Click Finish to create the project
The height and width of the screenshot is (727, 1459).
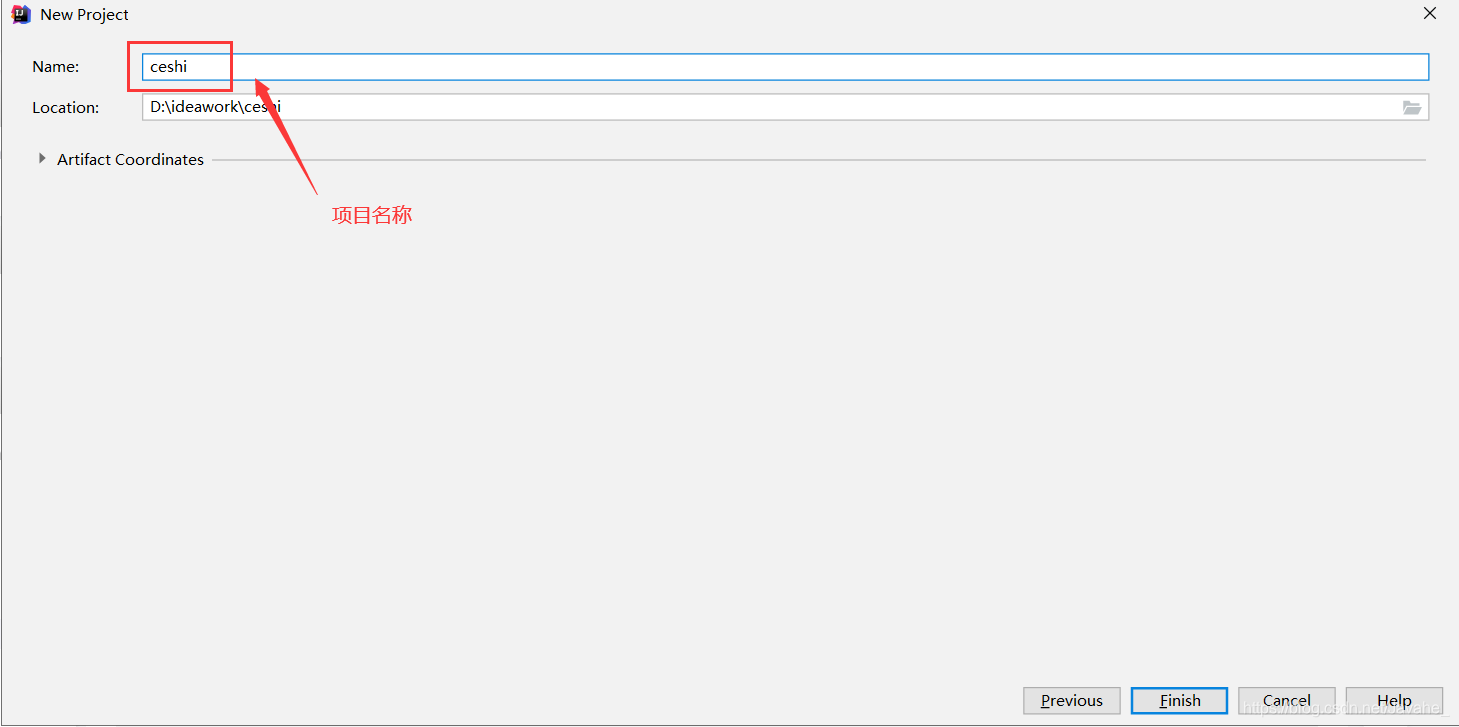(x=1180, y=700)
